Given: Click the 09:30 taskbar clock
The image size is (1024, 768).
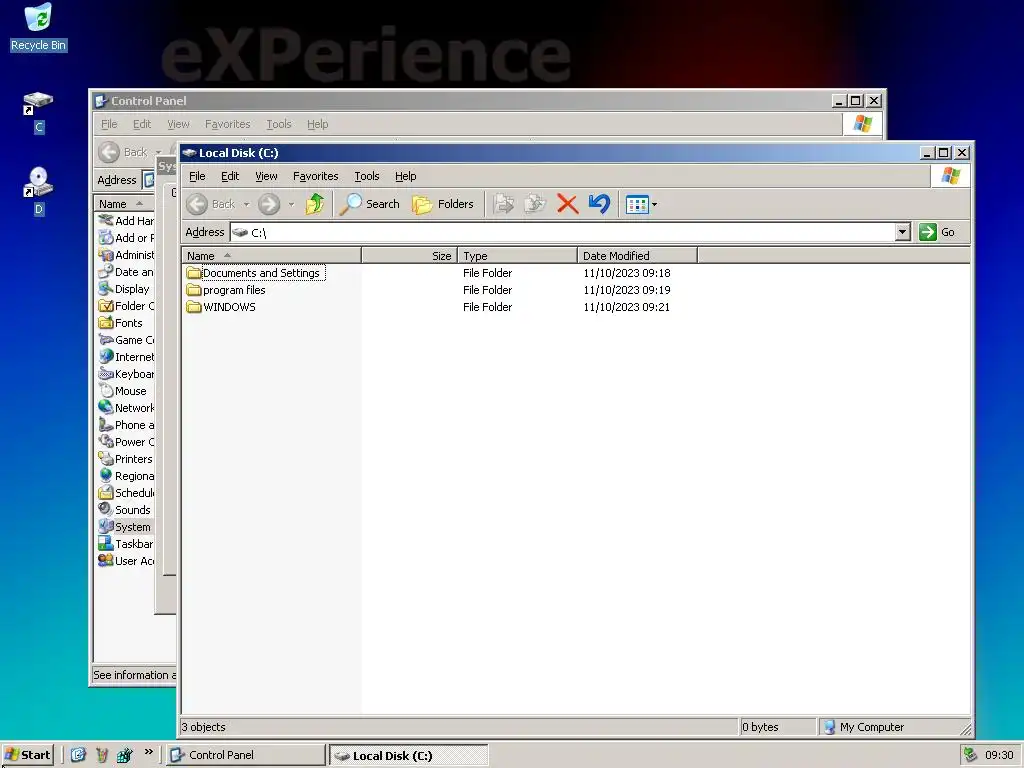Looking at the screenshot, I should [999, 755].
